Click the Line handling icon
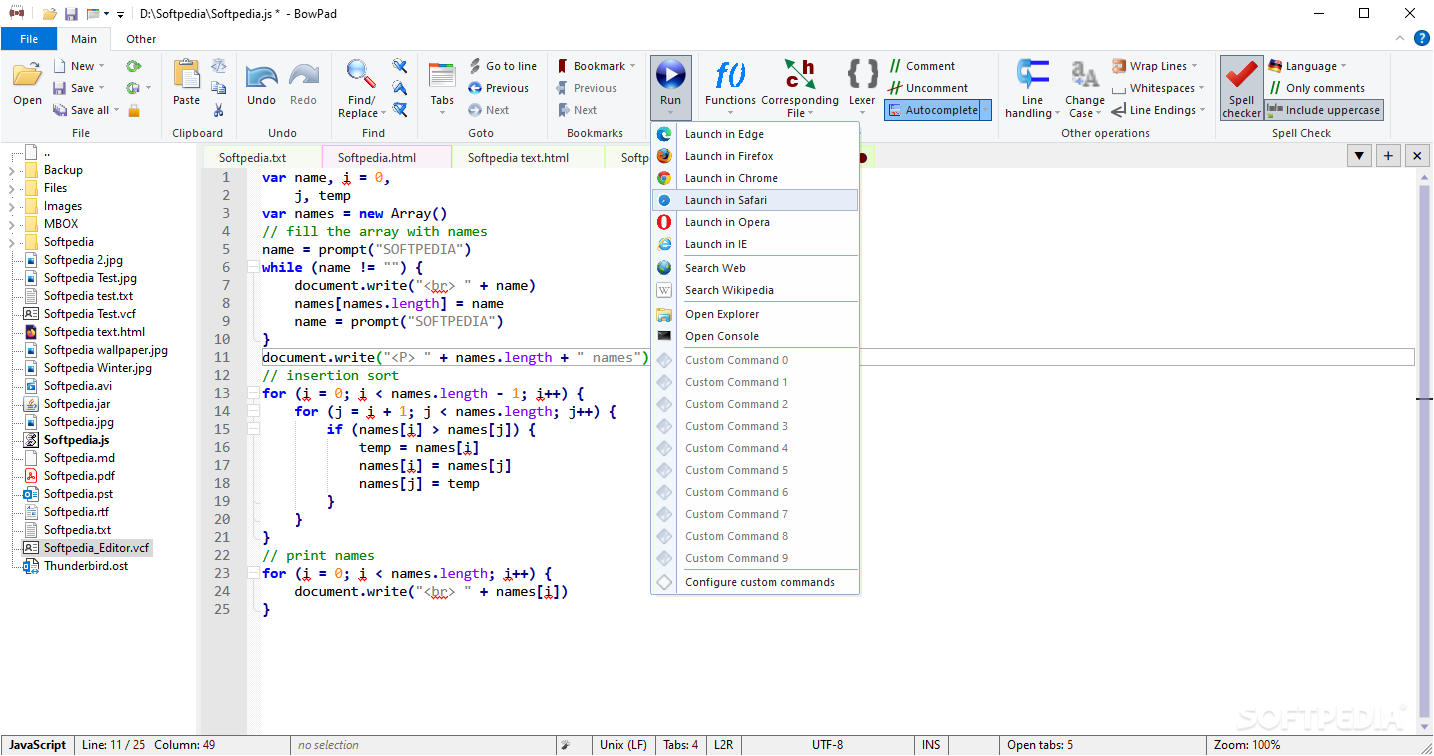Screen dimensions: 1434x756 [x=1032, y=74]
